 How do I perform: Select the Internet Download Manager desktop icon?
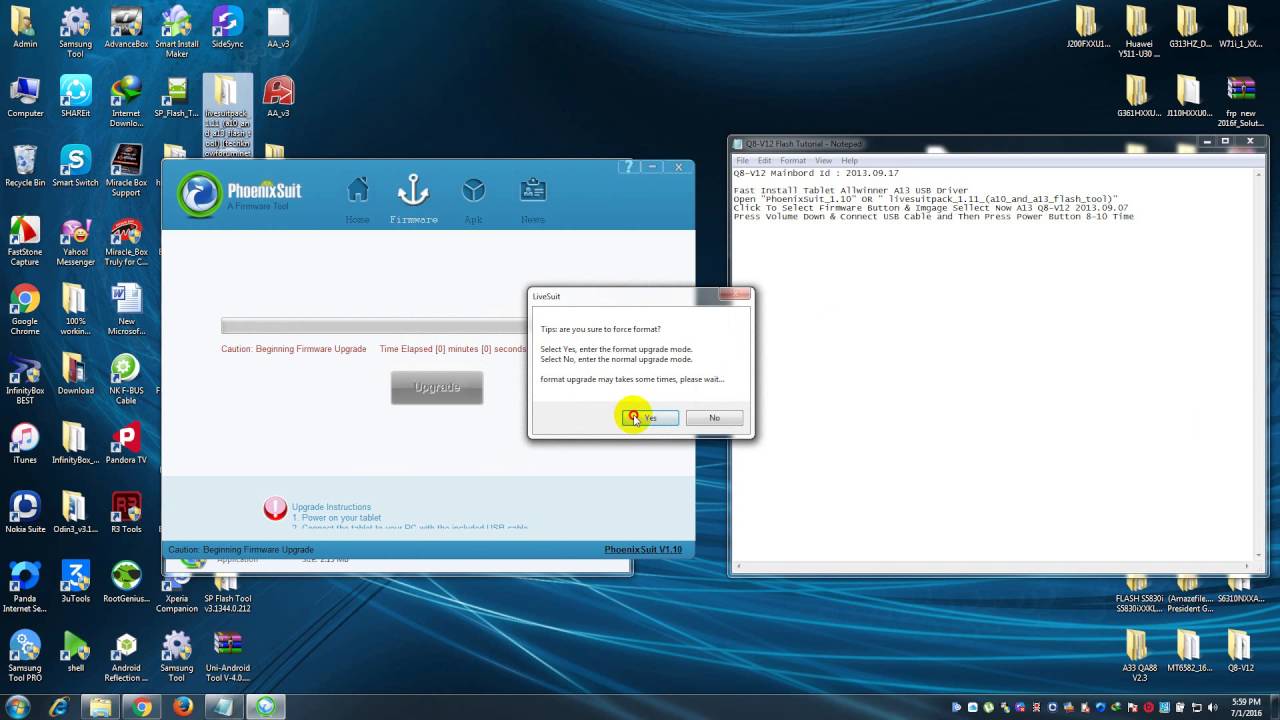tap(126, 101)
